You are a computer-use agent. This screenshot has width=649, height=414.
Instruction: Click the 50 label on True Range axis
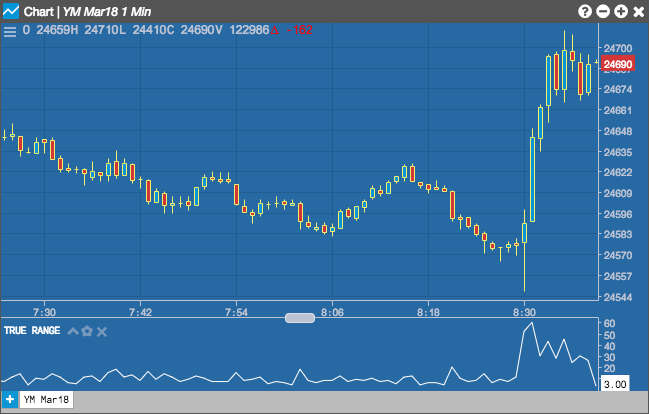click(610, 335)
